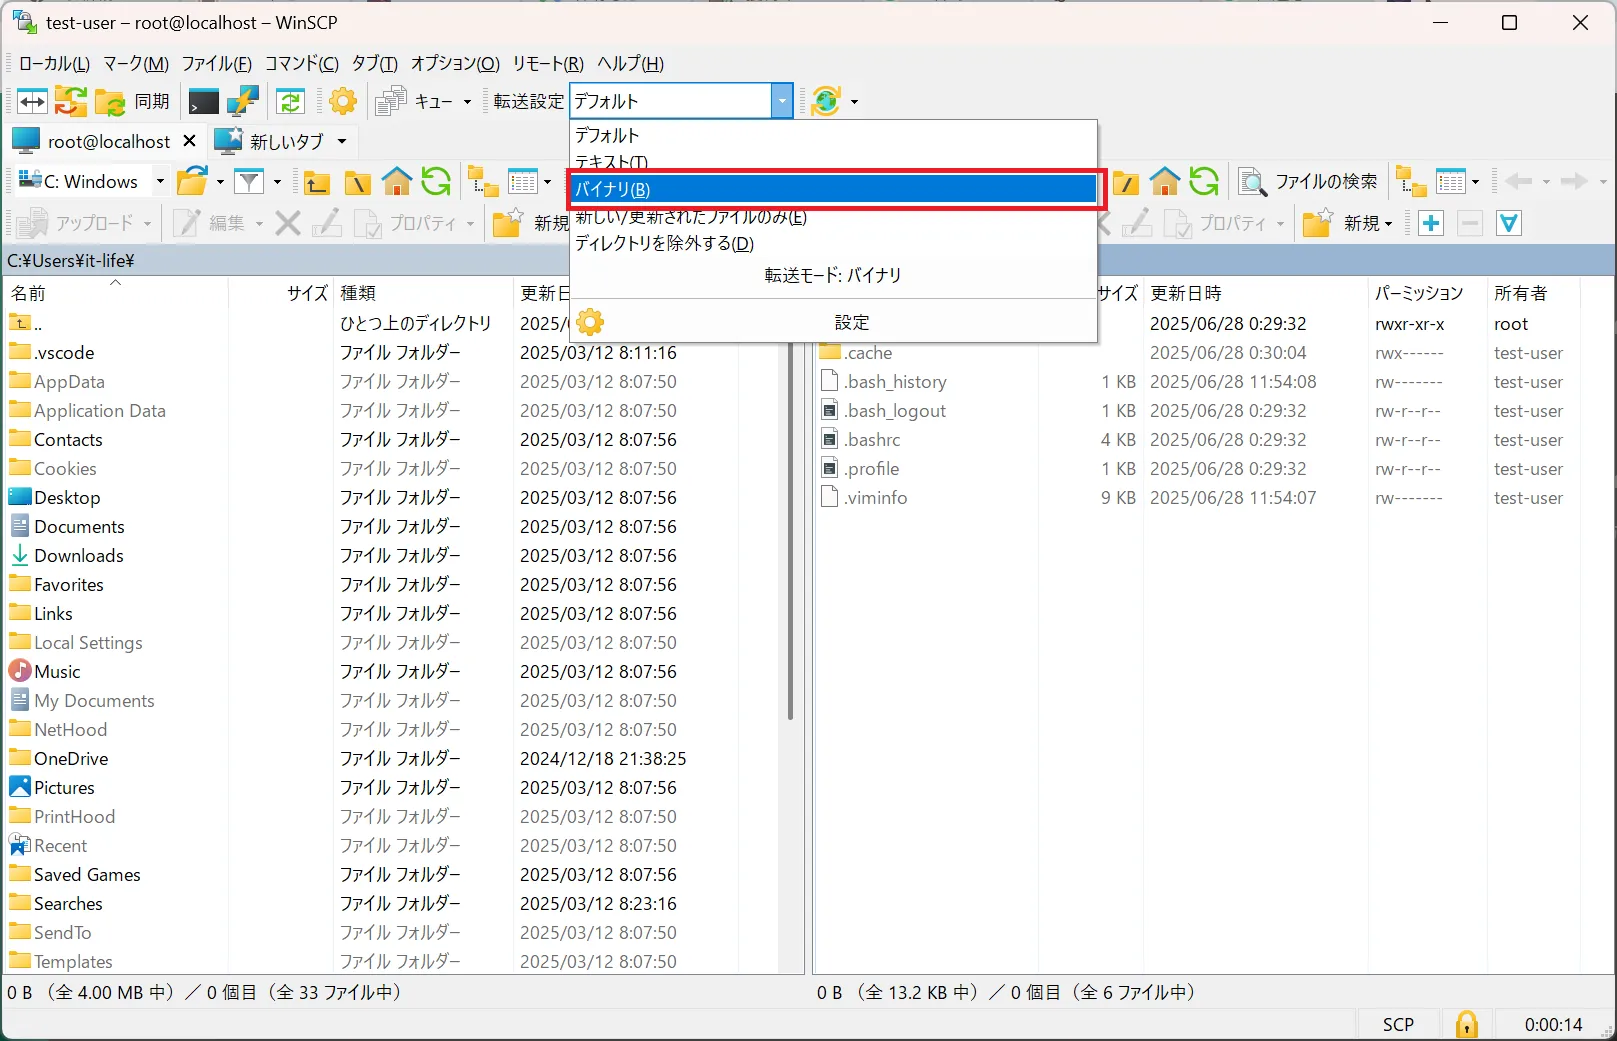Image resolution: width=1617 pixels, height=1041 pixels.
Task: Close the root@localhost tab
Action: pyautogui.click(x=189, y=141)
